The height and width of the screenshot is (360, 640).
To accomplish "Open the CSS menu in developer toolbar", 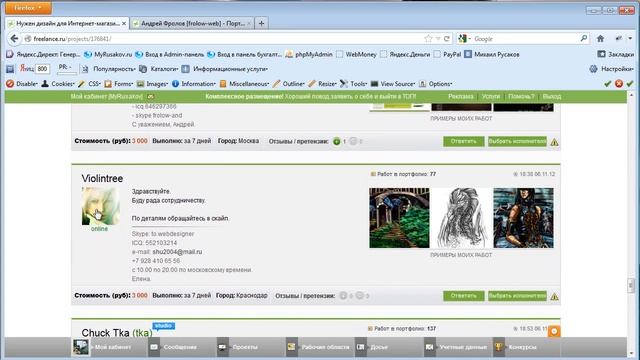I will click(x=89, y=84).
